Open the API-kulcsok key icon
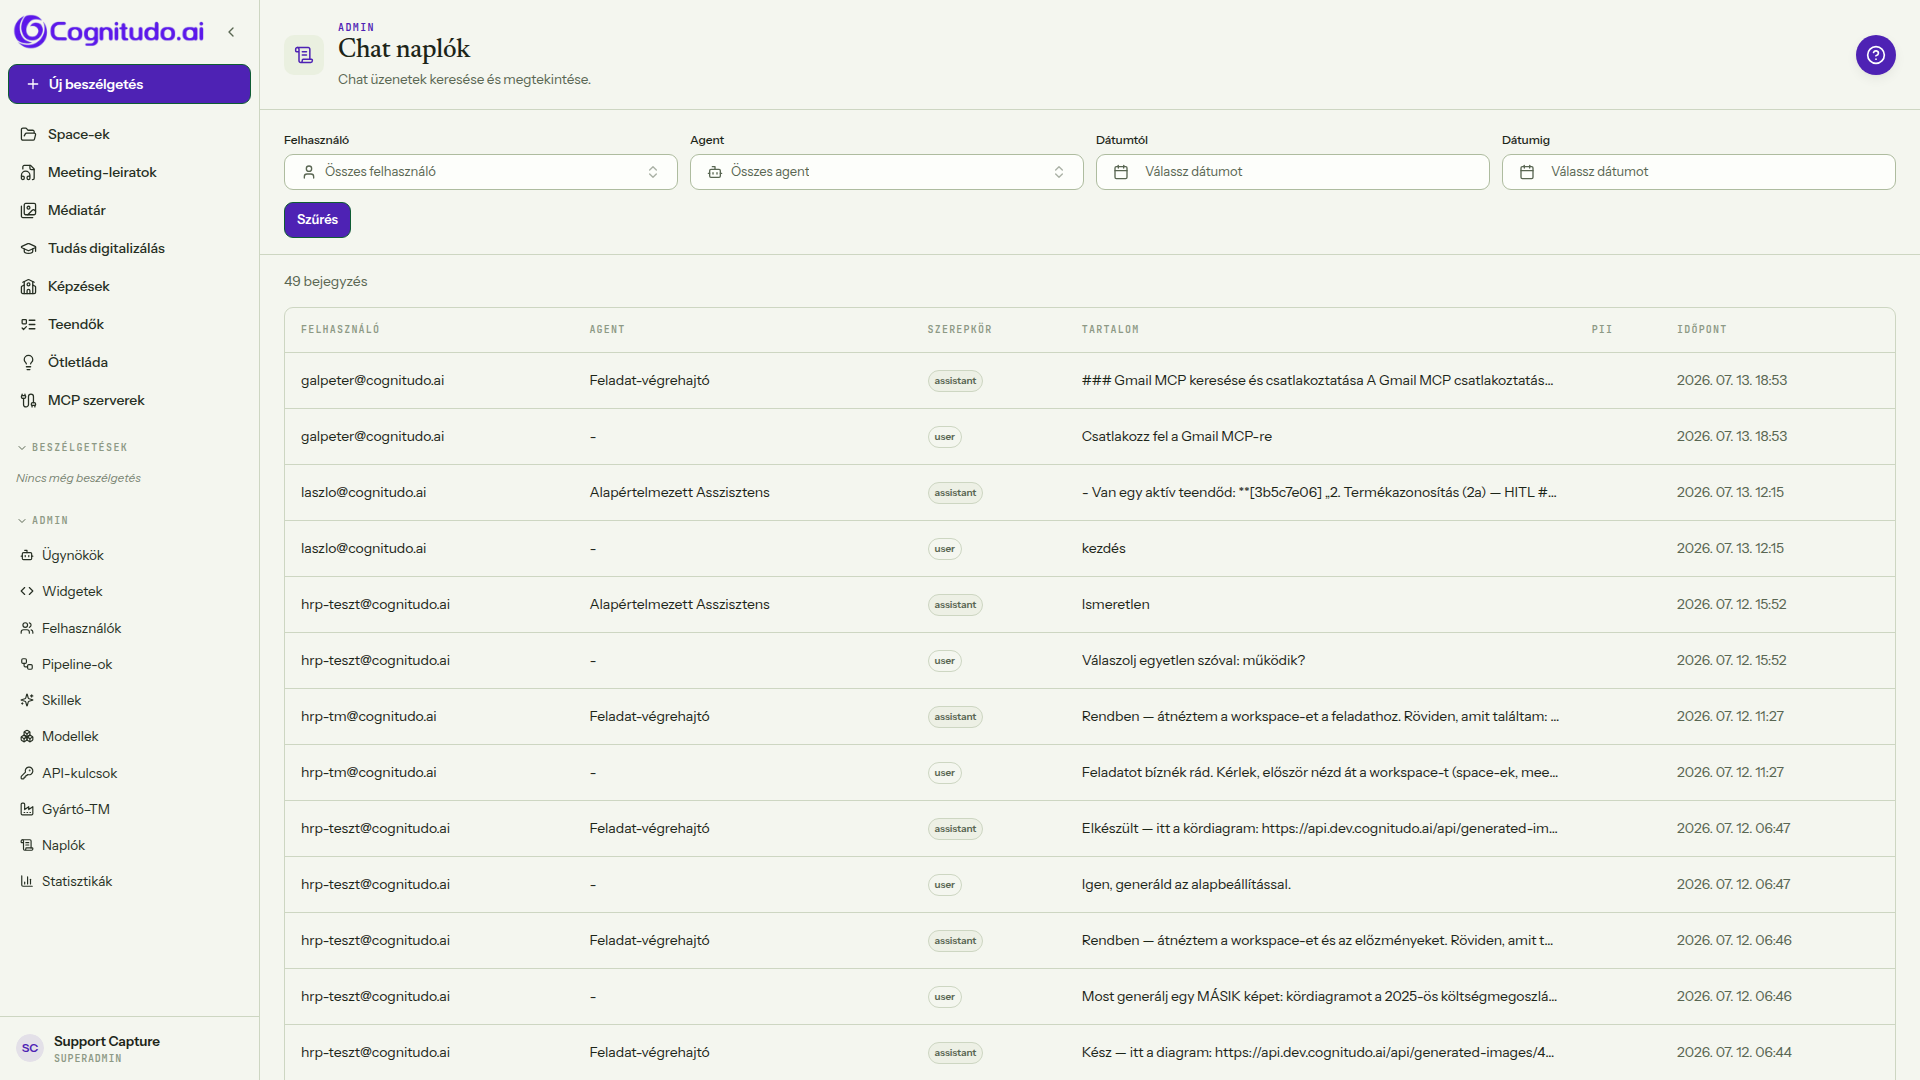This screenshot has width=1920, height=1080. click(x=27, y=773)
